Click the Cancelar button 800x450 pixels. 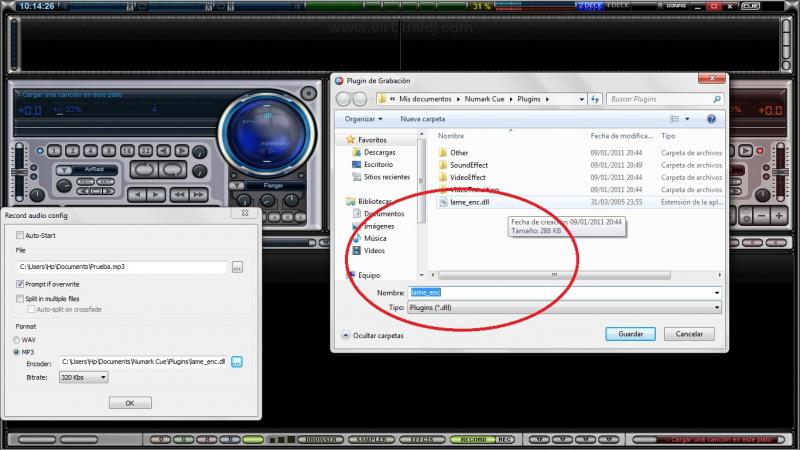coord(689,334)
